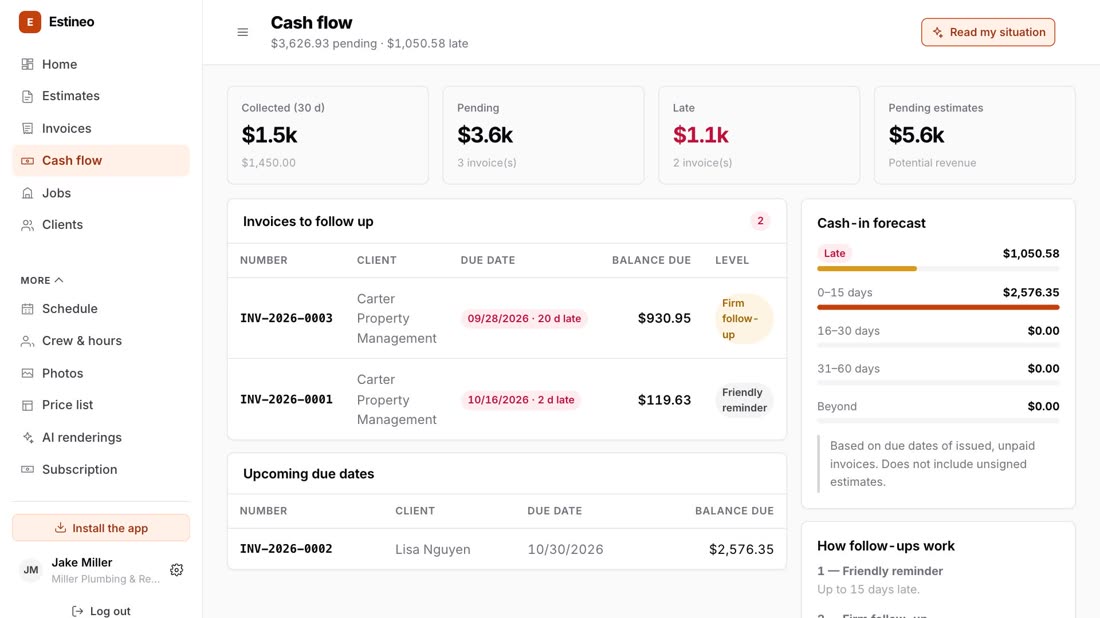Click the Invoices sidebar icon
The height and width of the screenshot is (618, 1100).
(x=27, y=128)
